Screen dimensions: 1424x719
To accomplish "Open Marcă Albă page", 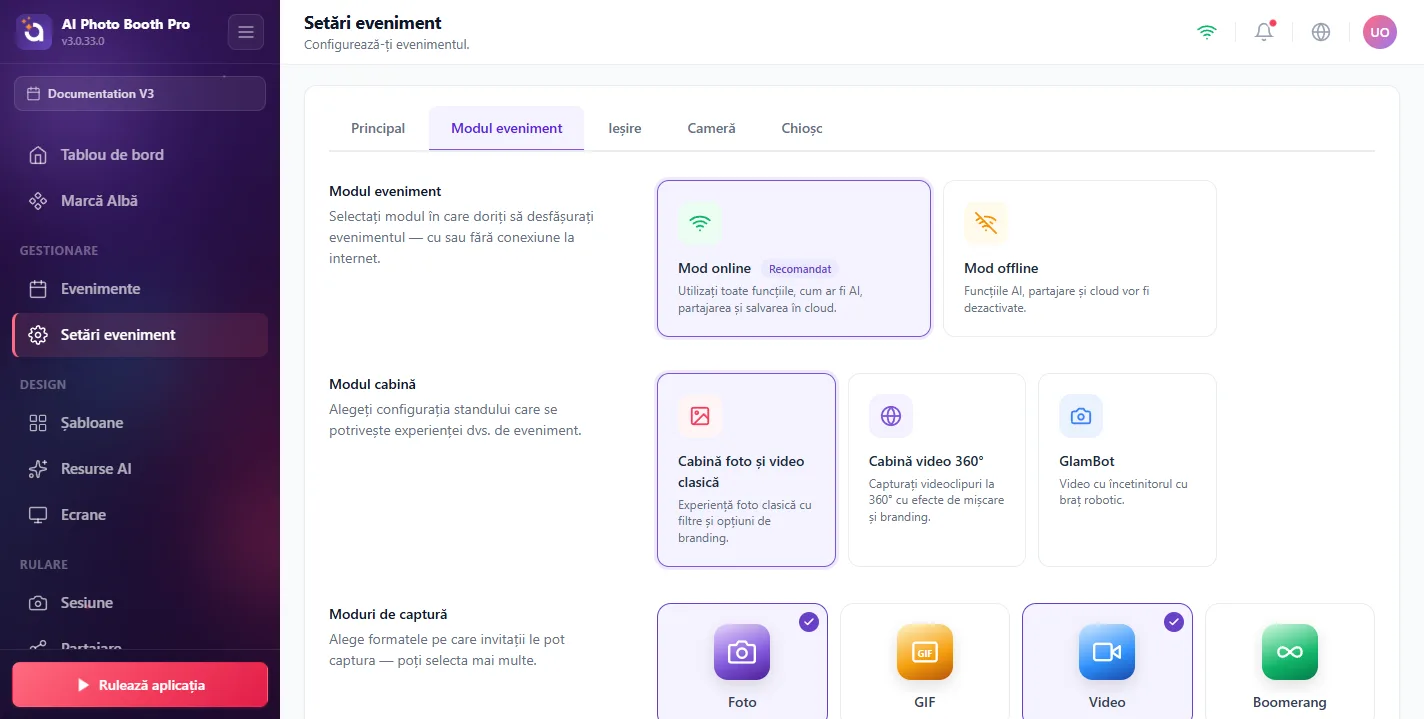I will (140, 201).
